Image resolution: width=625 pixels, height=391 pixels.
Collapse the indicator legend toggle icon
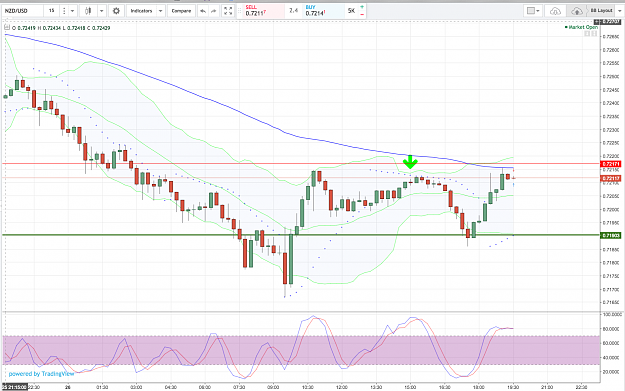coord(7,28)
